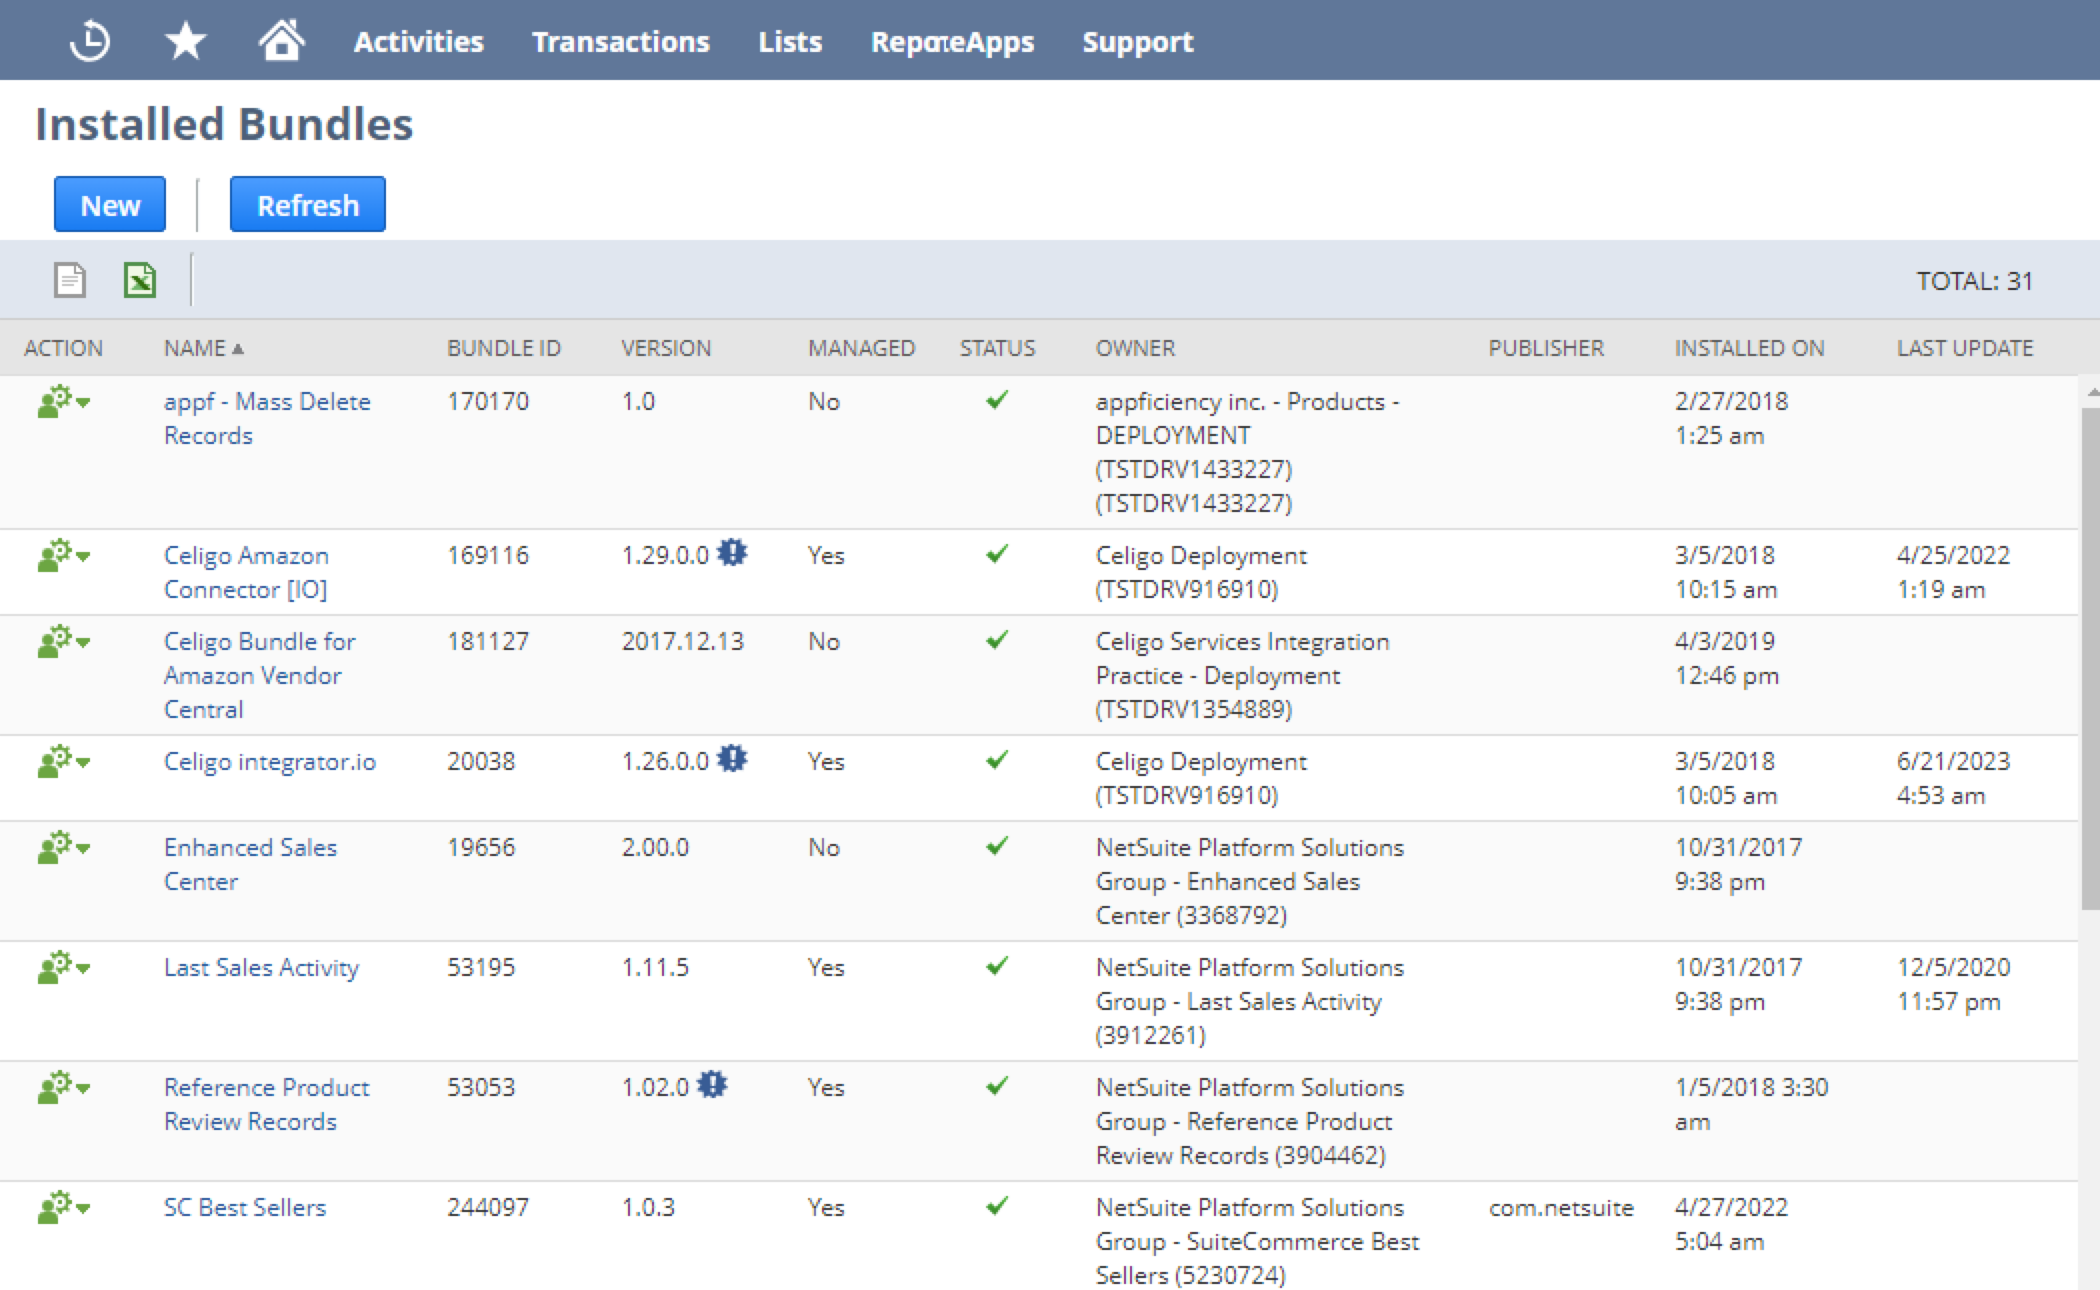The width and height of the screenshot is (2100, 1290).
Task: Click installed on 2/27/2018 1:25 am cell
Action: pos(1731,418)
